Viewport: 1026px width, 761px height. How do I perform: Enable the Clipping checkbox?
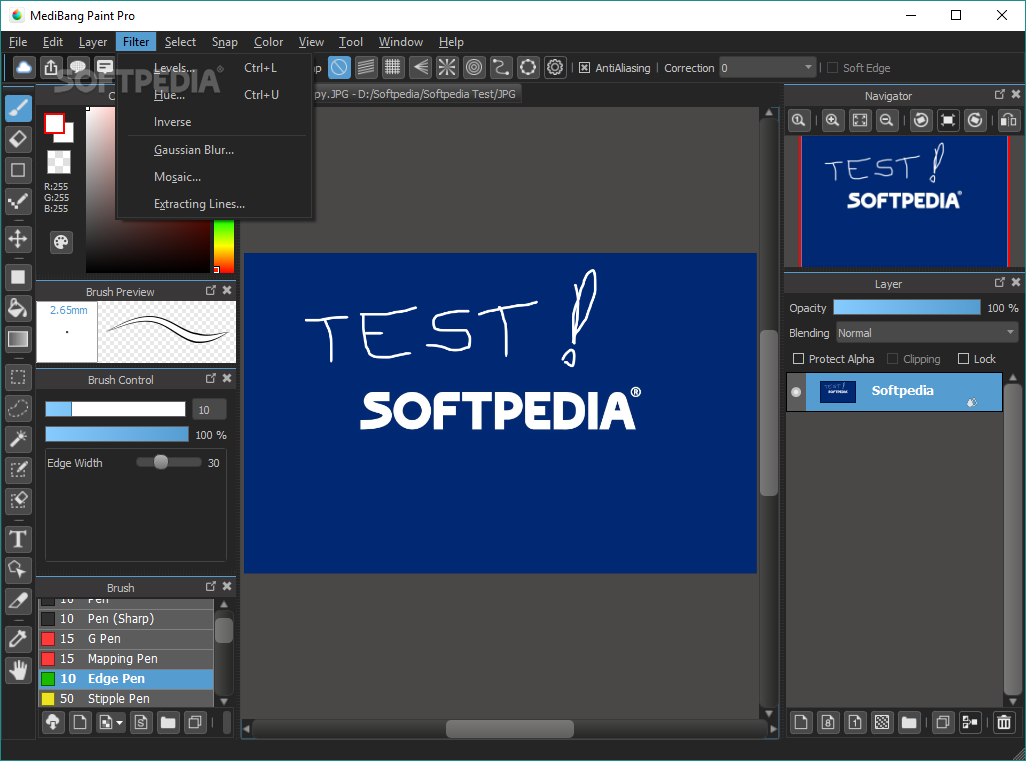coord(893,359)
